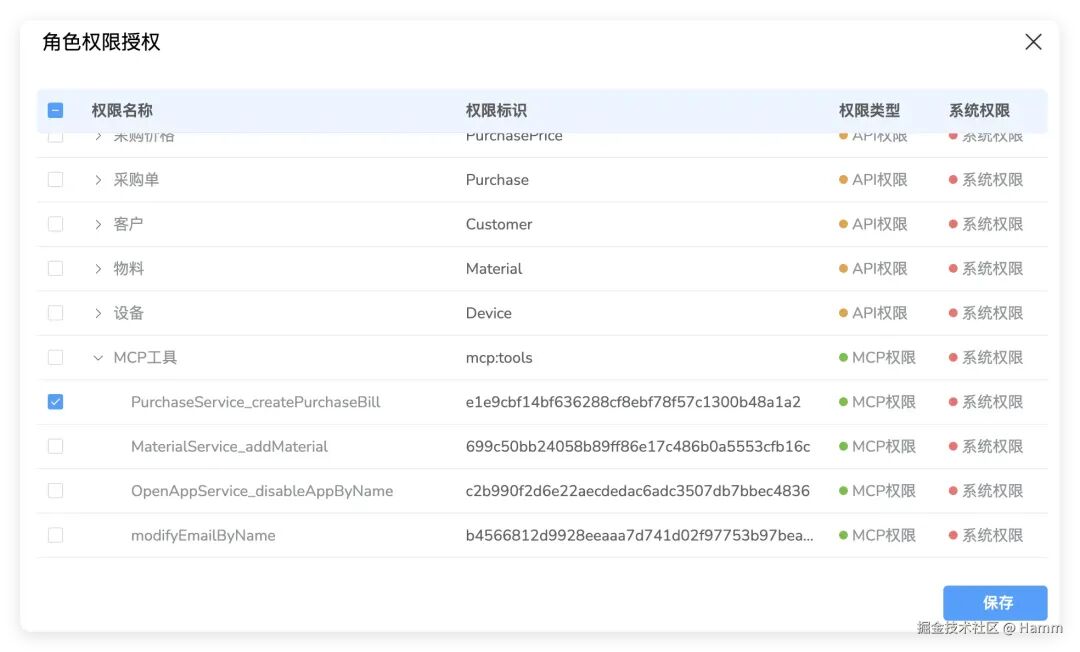The image size is (1080, 652).
Task: Expand the 客户 row
Action: [x=98, y=224]
